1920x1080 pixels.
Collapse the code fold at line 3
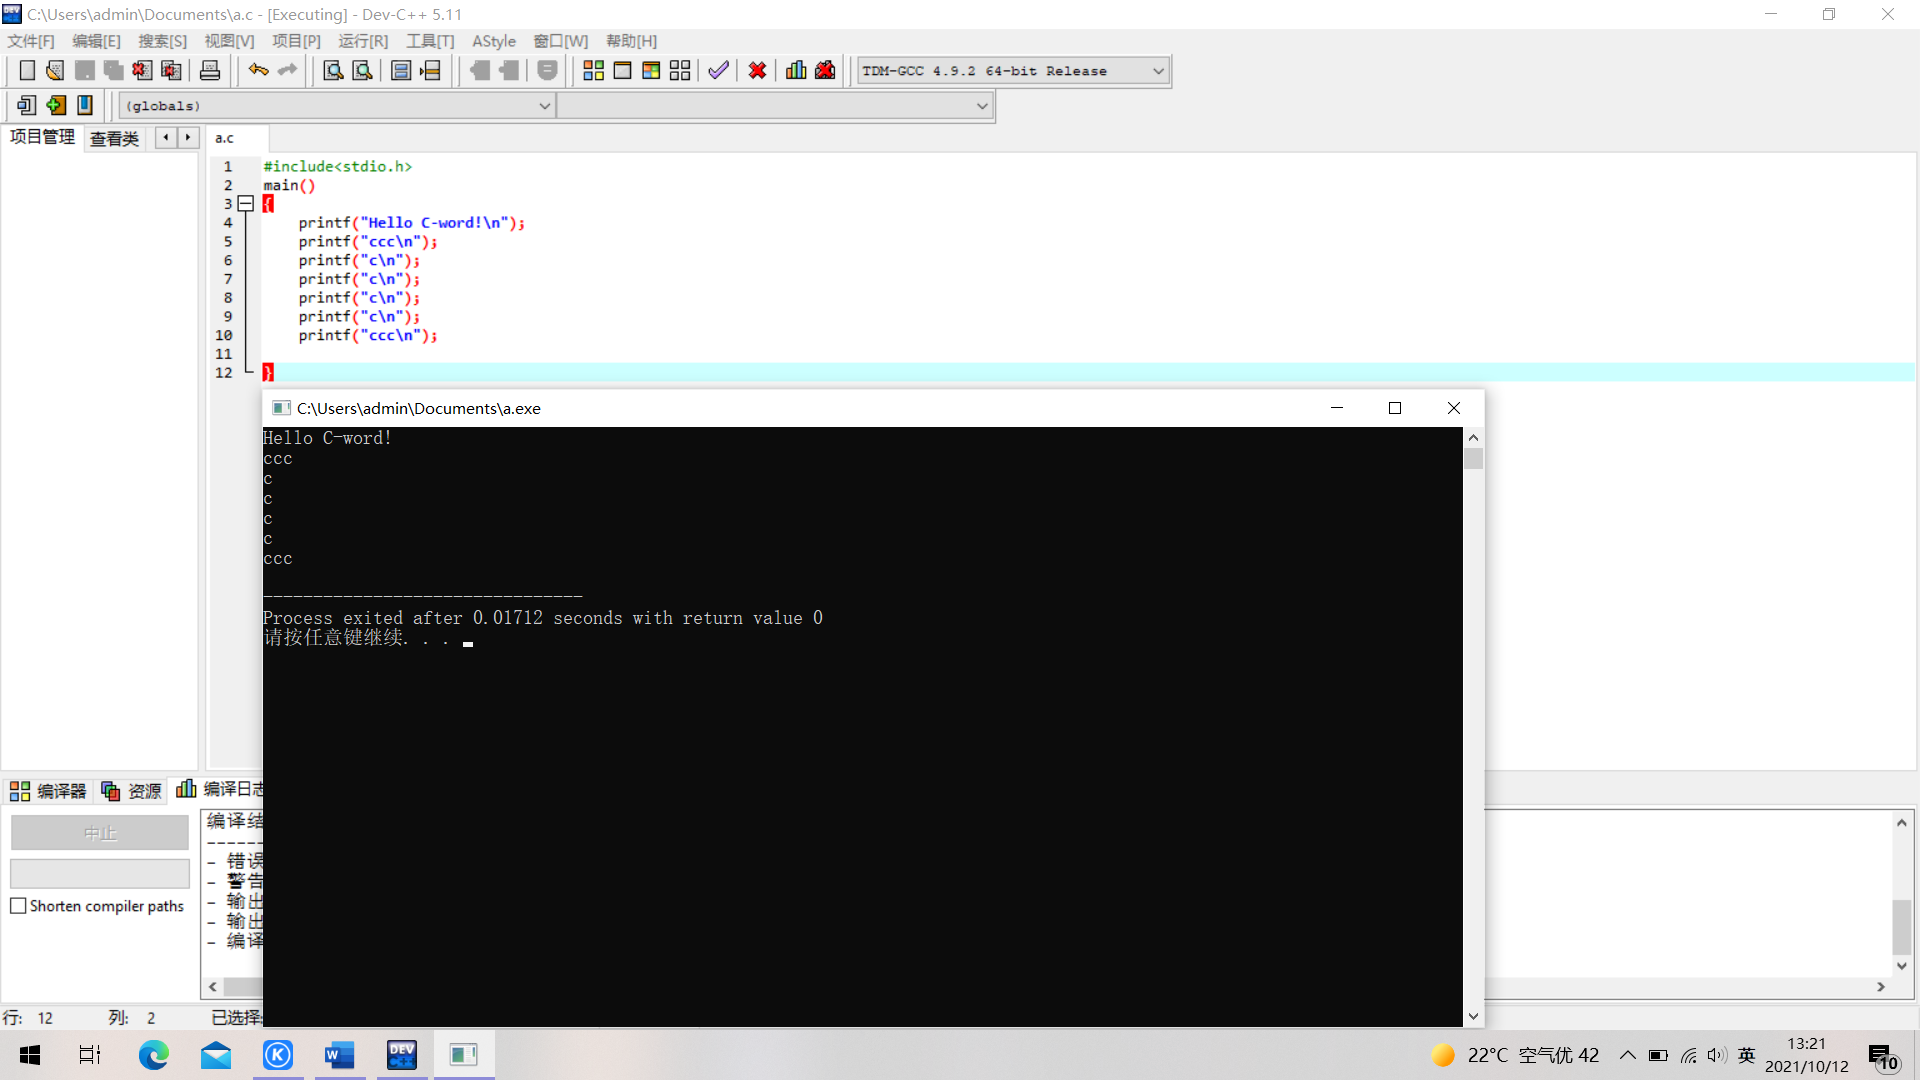(x=245, y=203)
